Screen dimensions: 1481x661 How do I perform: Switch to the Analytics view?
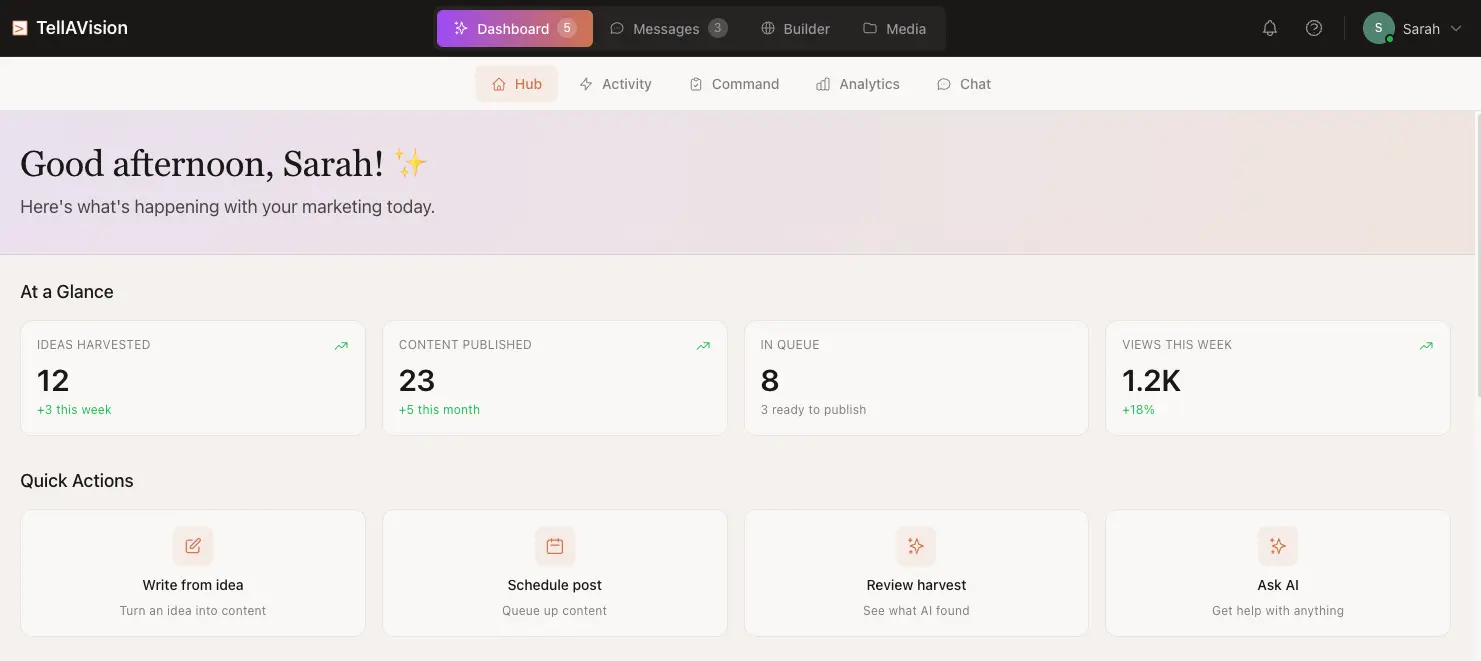(x=857, y=84)
